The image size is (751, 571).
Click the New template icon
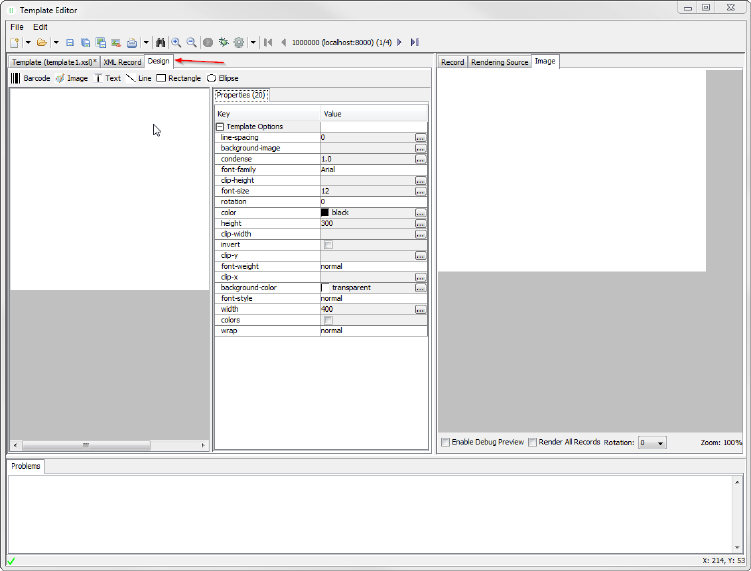pyautogui.click(x=15, y=43)
